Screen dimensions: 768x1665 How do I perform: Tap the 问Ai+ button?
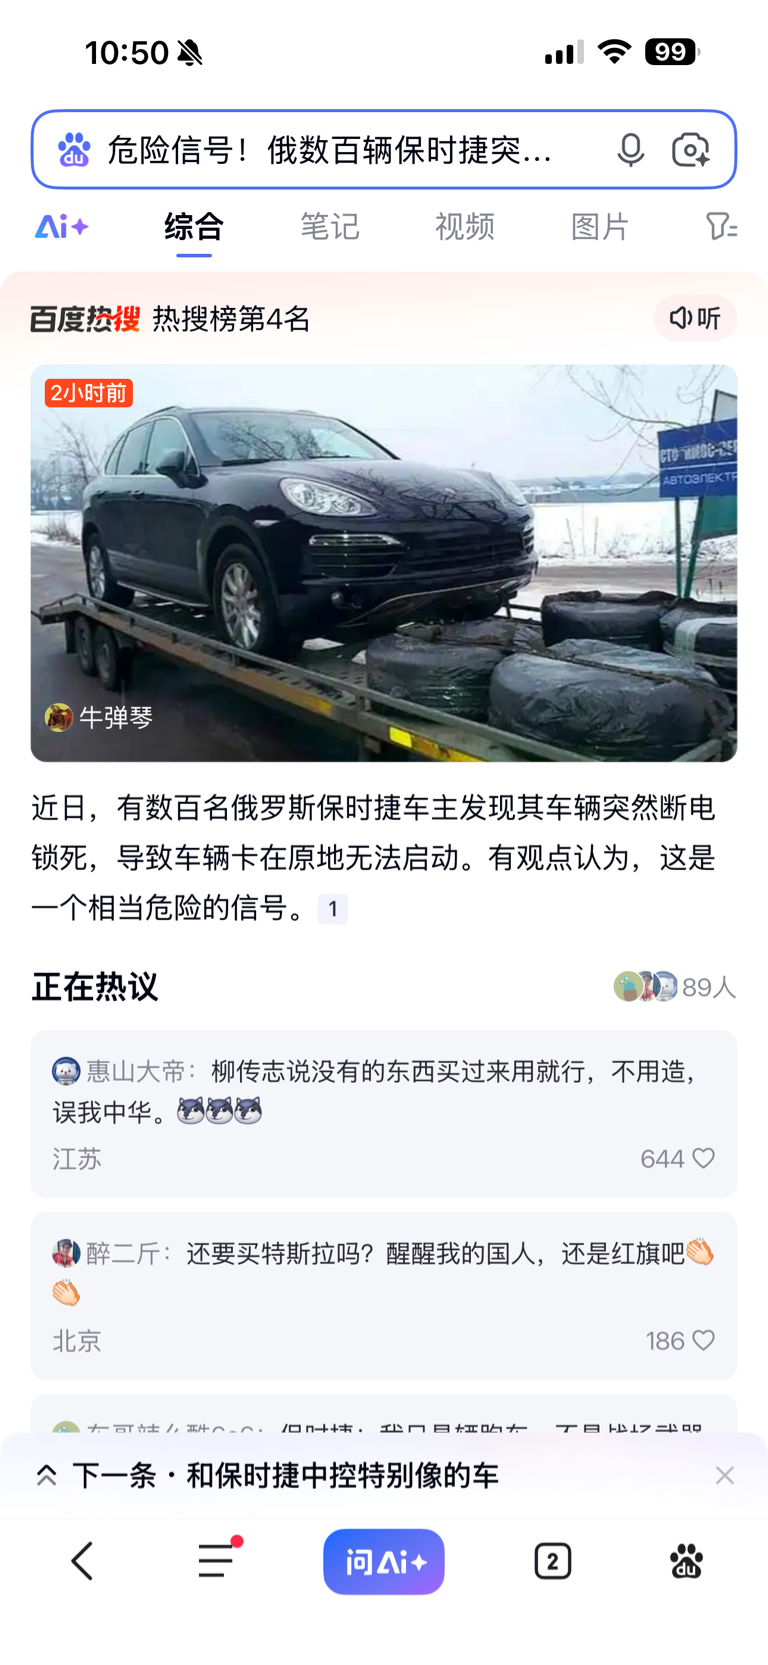click(x=384, y=1561)
